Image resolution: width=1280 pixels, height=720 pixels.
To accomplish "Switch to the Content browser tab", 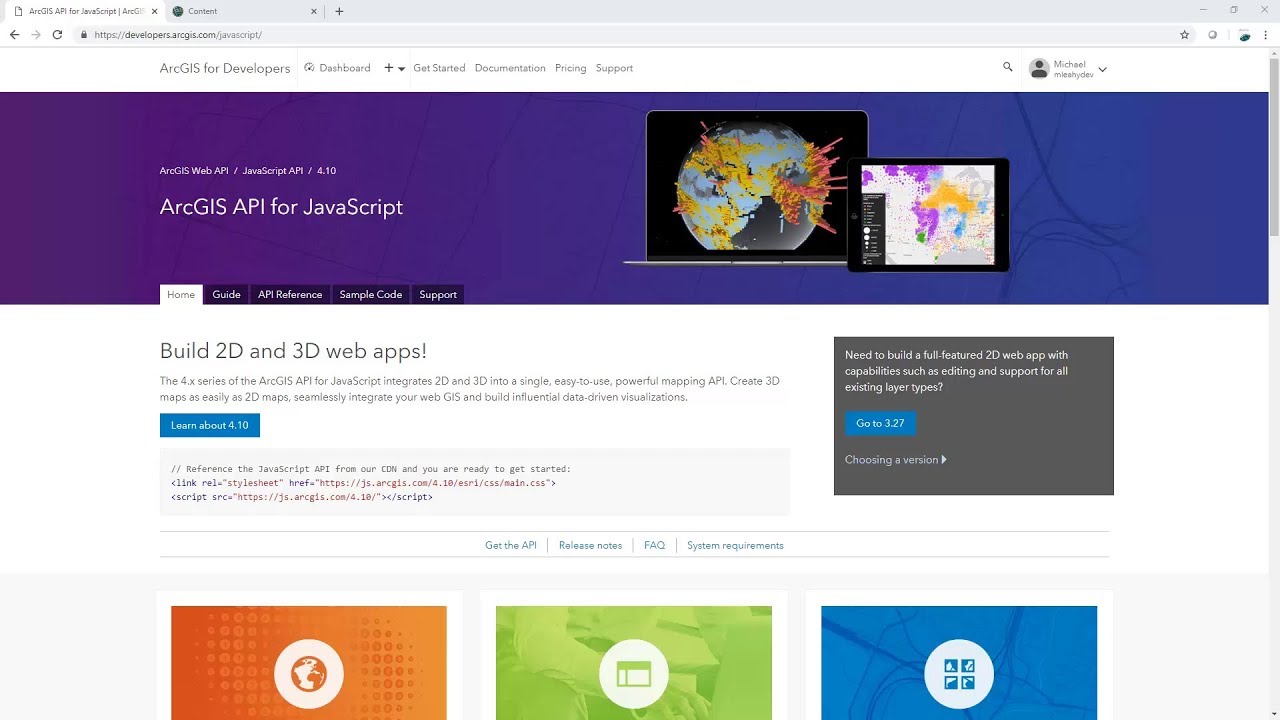I will point(245,11).
